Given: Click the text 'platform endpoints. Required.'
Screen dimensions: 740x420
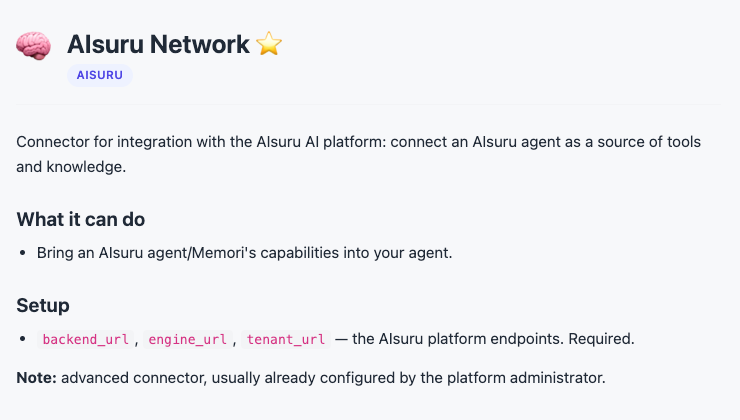Looking at the screenshot, I should coord(531,339).
